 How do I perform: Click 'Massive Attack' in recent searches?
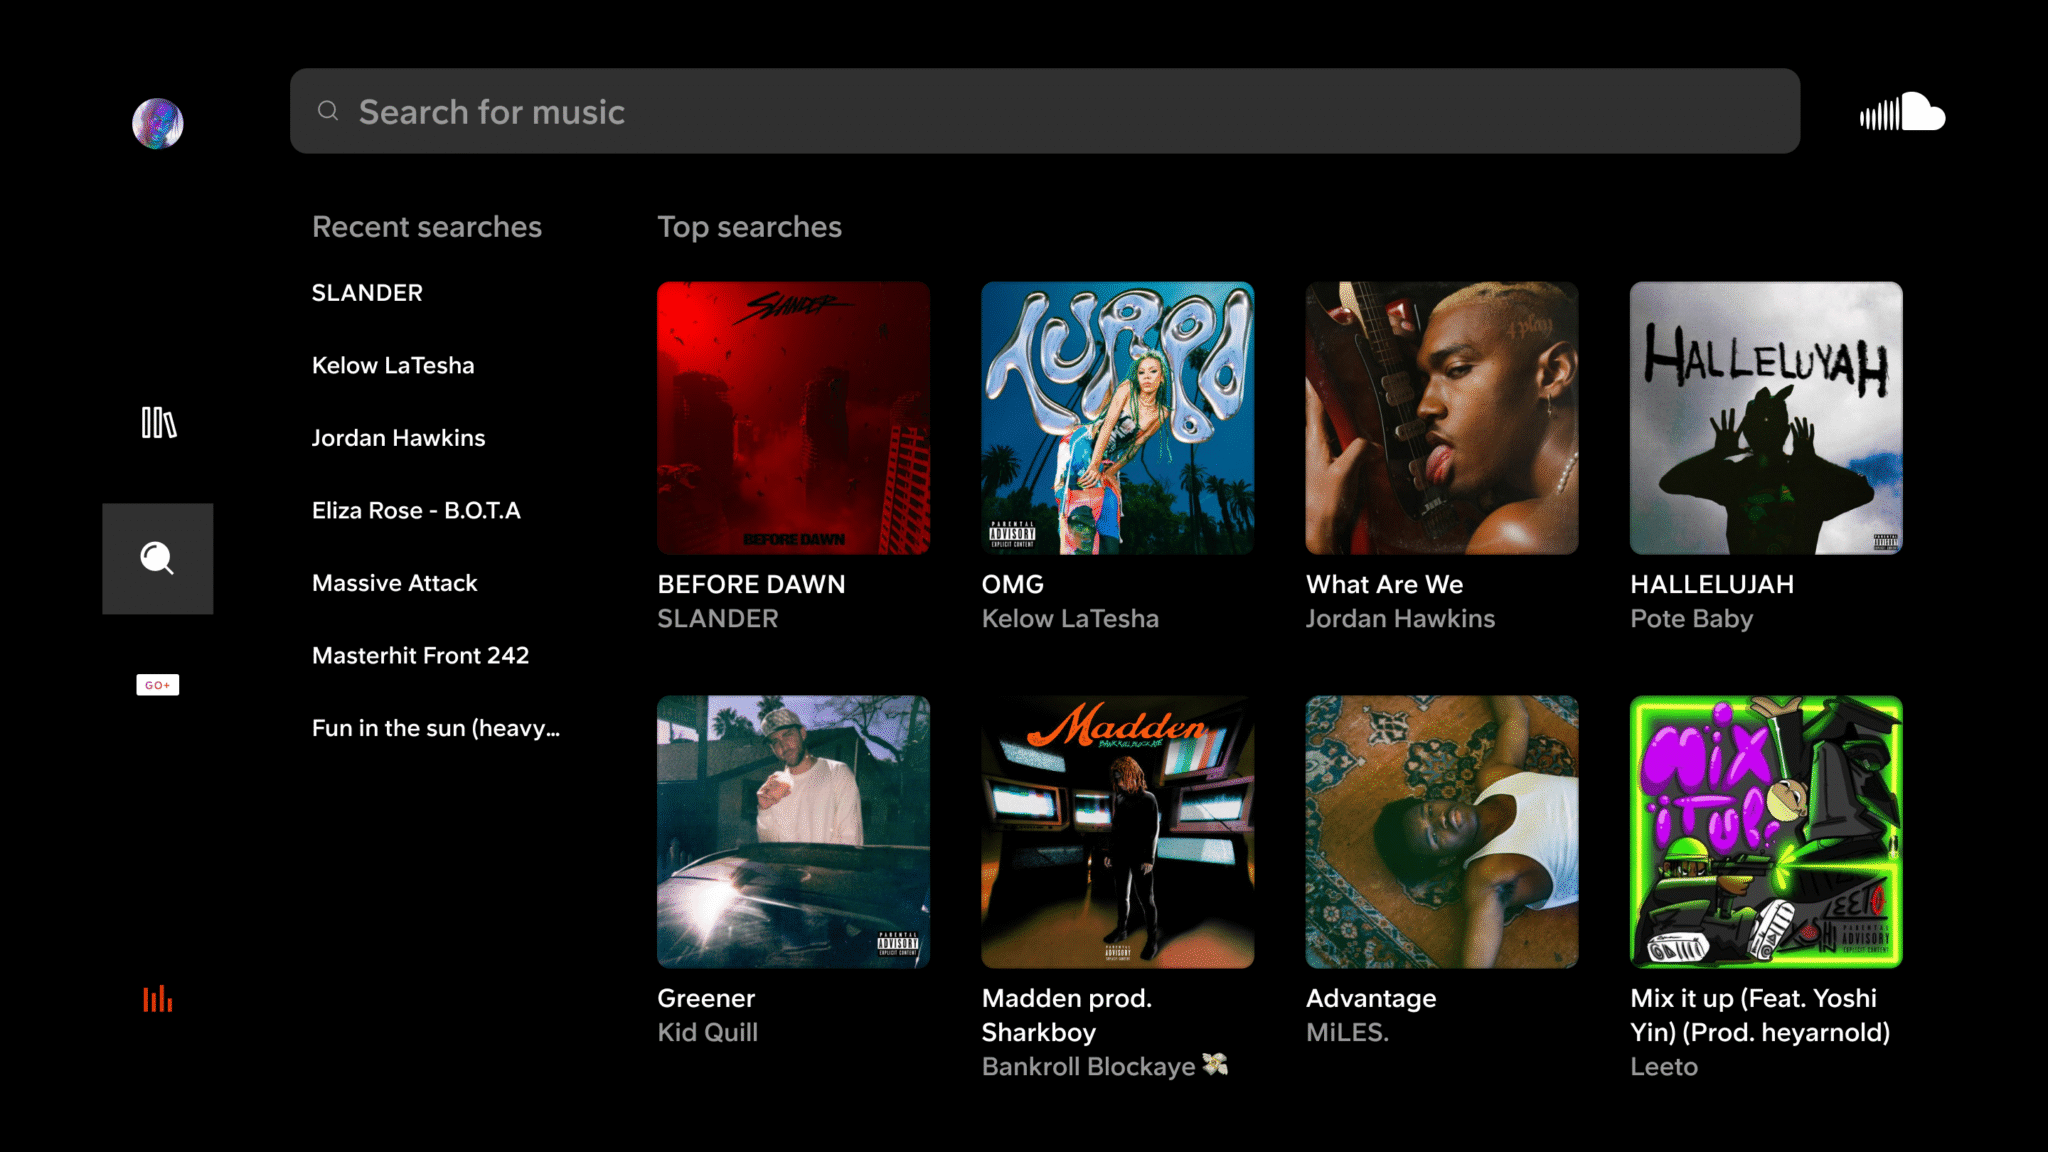click(x=394, y=582)
